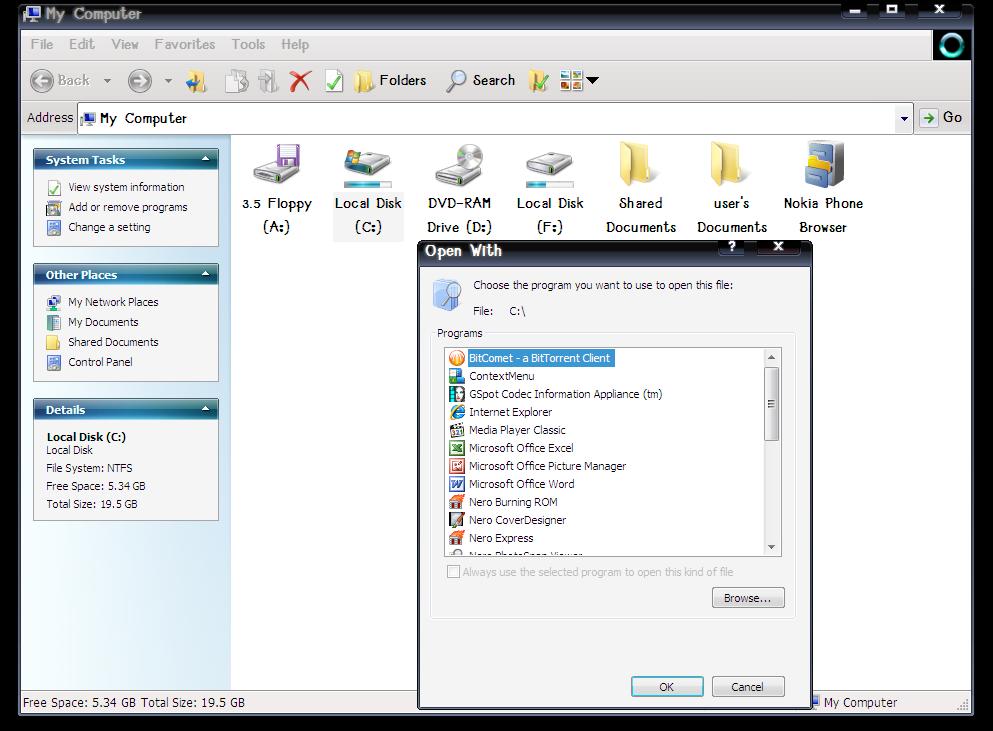993x731 pixels.
Task: Open the View menu
Action: pyautogui.click(x=125, y=44)
